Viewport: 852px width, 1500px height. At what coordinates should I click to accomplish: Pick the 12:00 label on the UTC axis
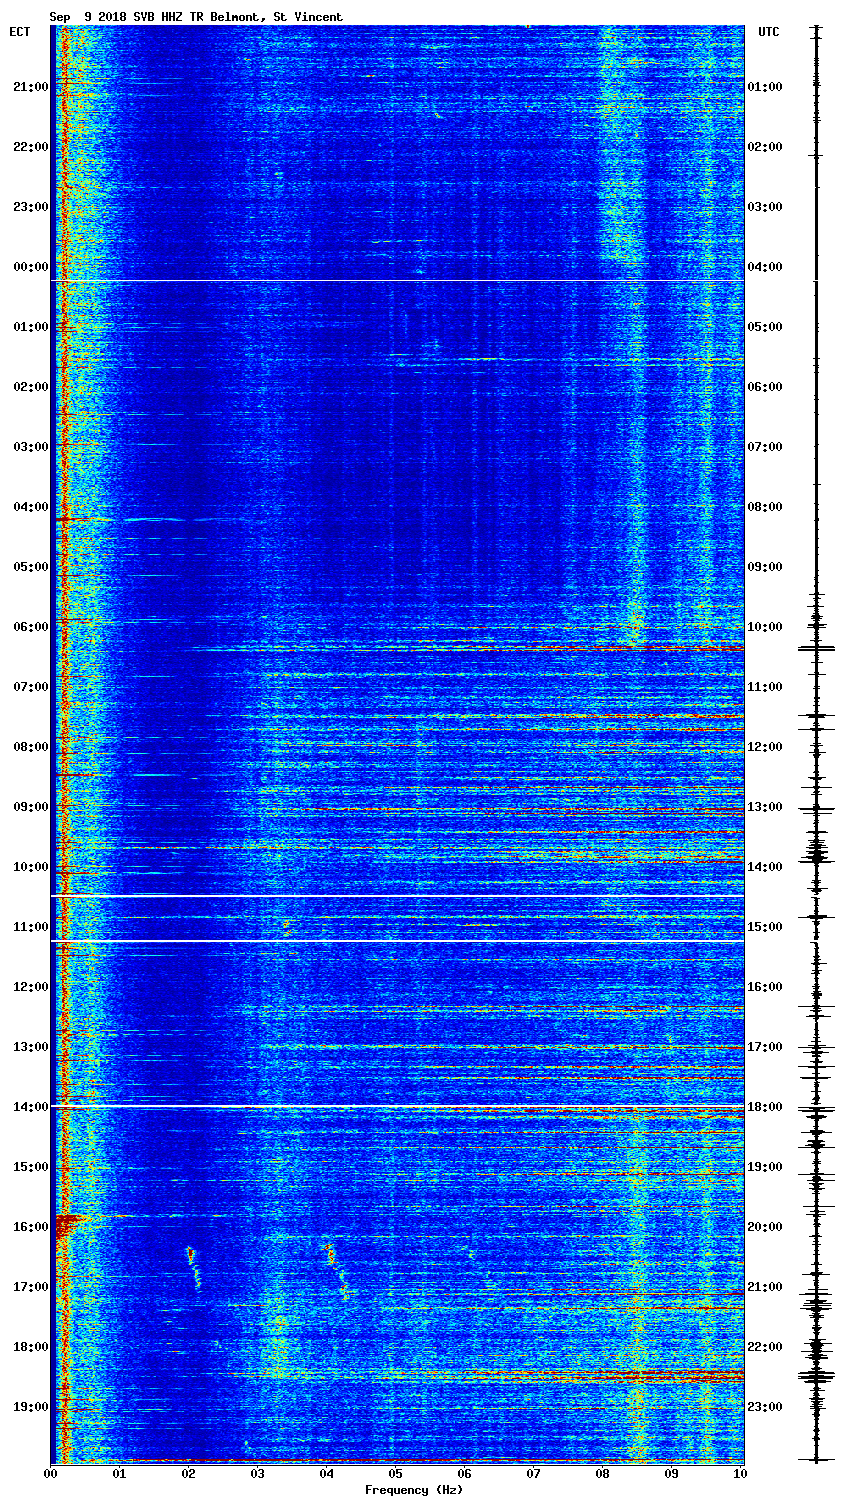coord(765,747)
